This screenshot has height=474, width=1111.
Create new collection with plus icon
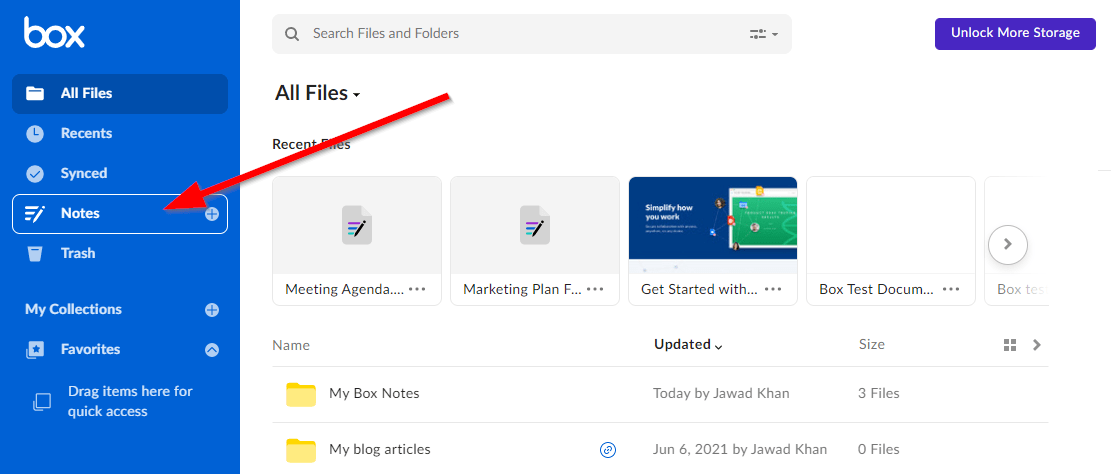pos(212,310)
